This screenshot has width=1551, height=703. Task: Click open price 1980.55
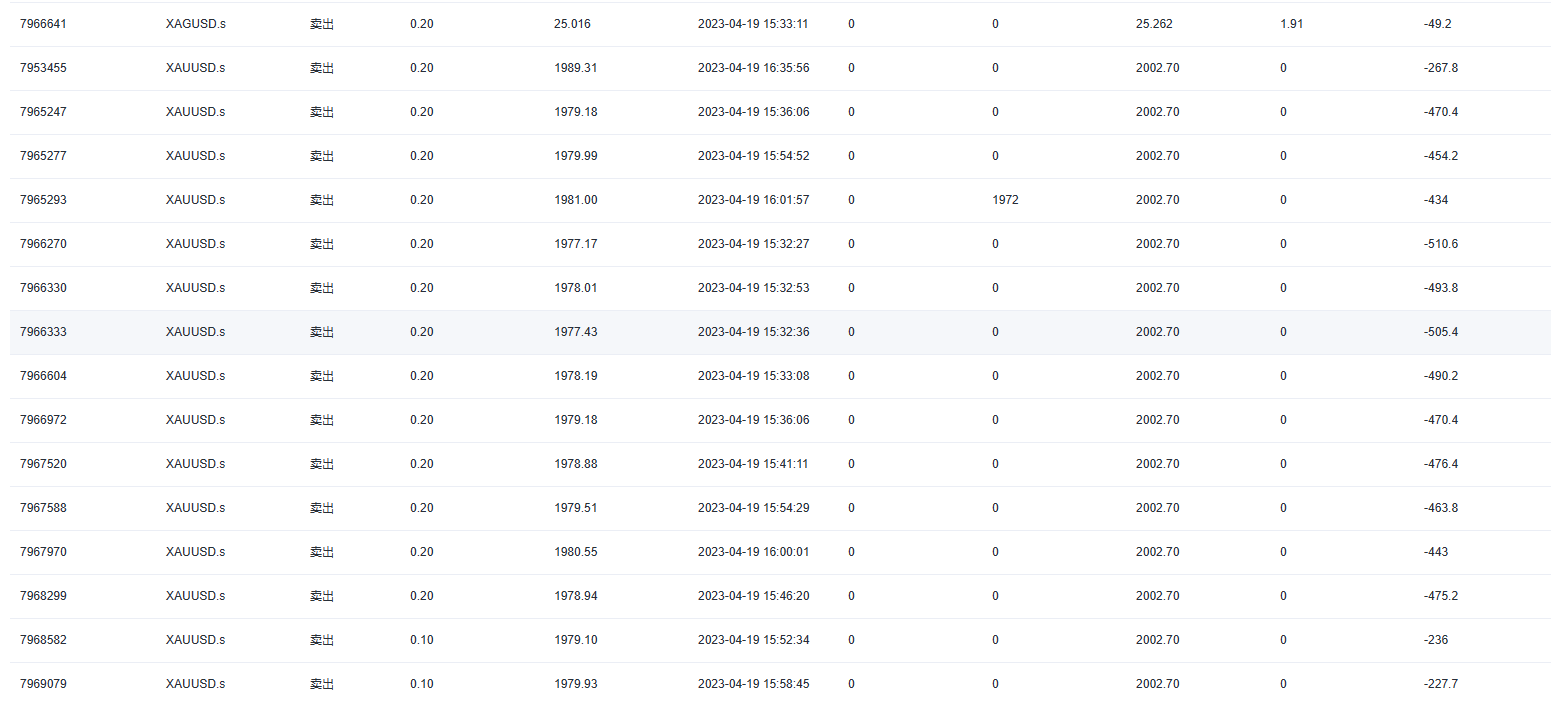576,552
